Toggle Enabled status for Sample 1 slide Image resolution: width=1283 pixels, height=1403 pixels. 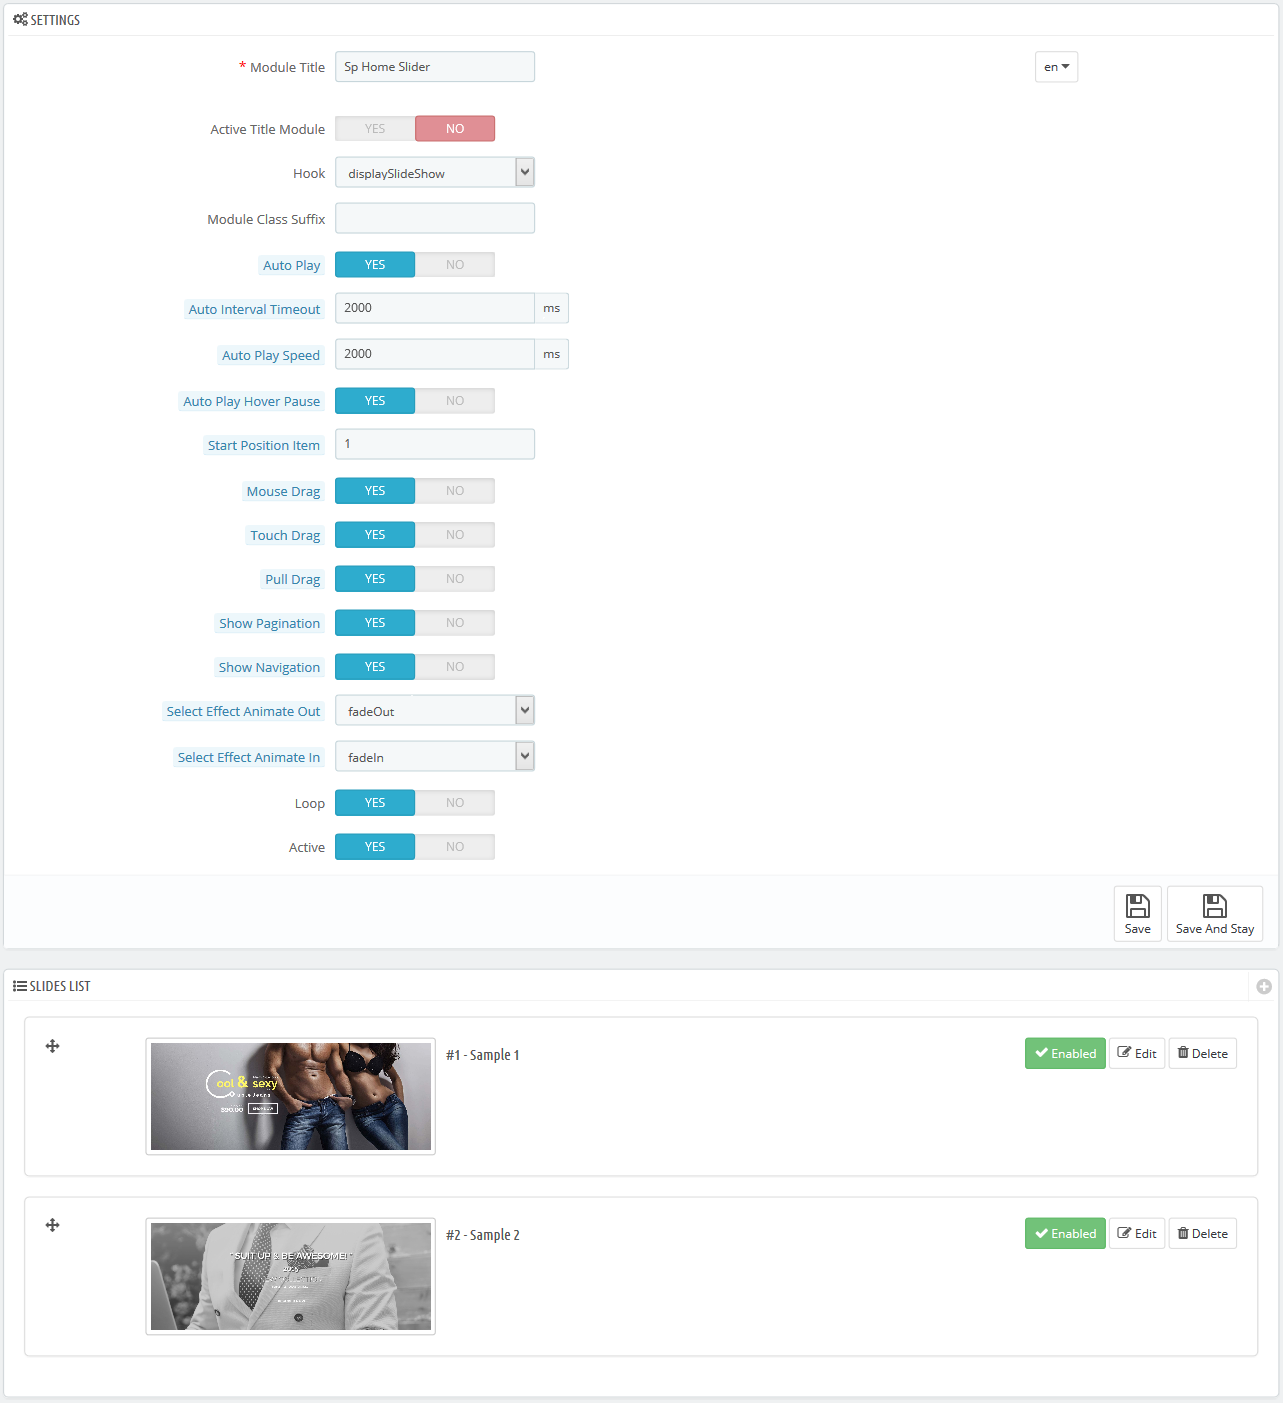tap(1065, 1053)
